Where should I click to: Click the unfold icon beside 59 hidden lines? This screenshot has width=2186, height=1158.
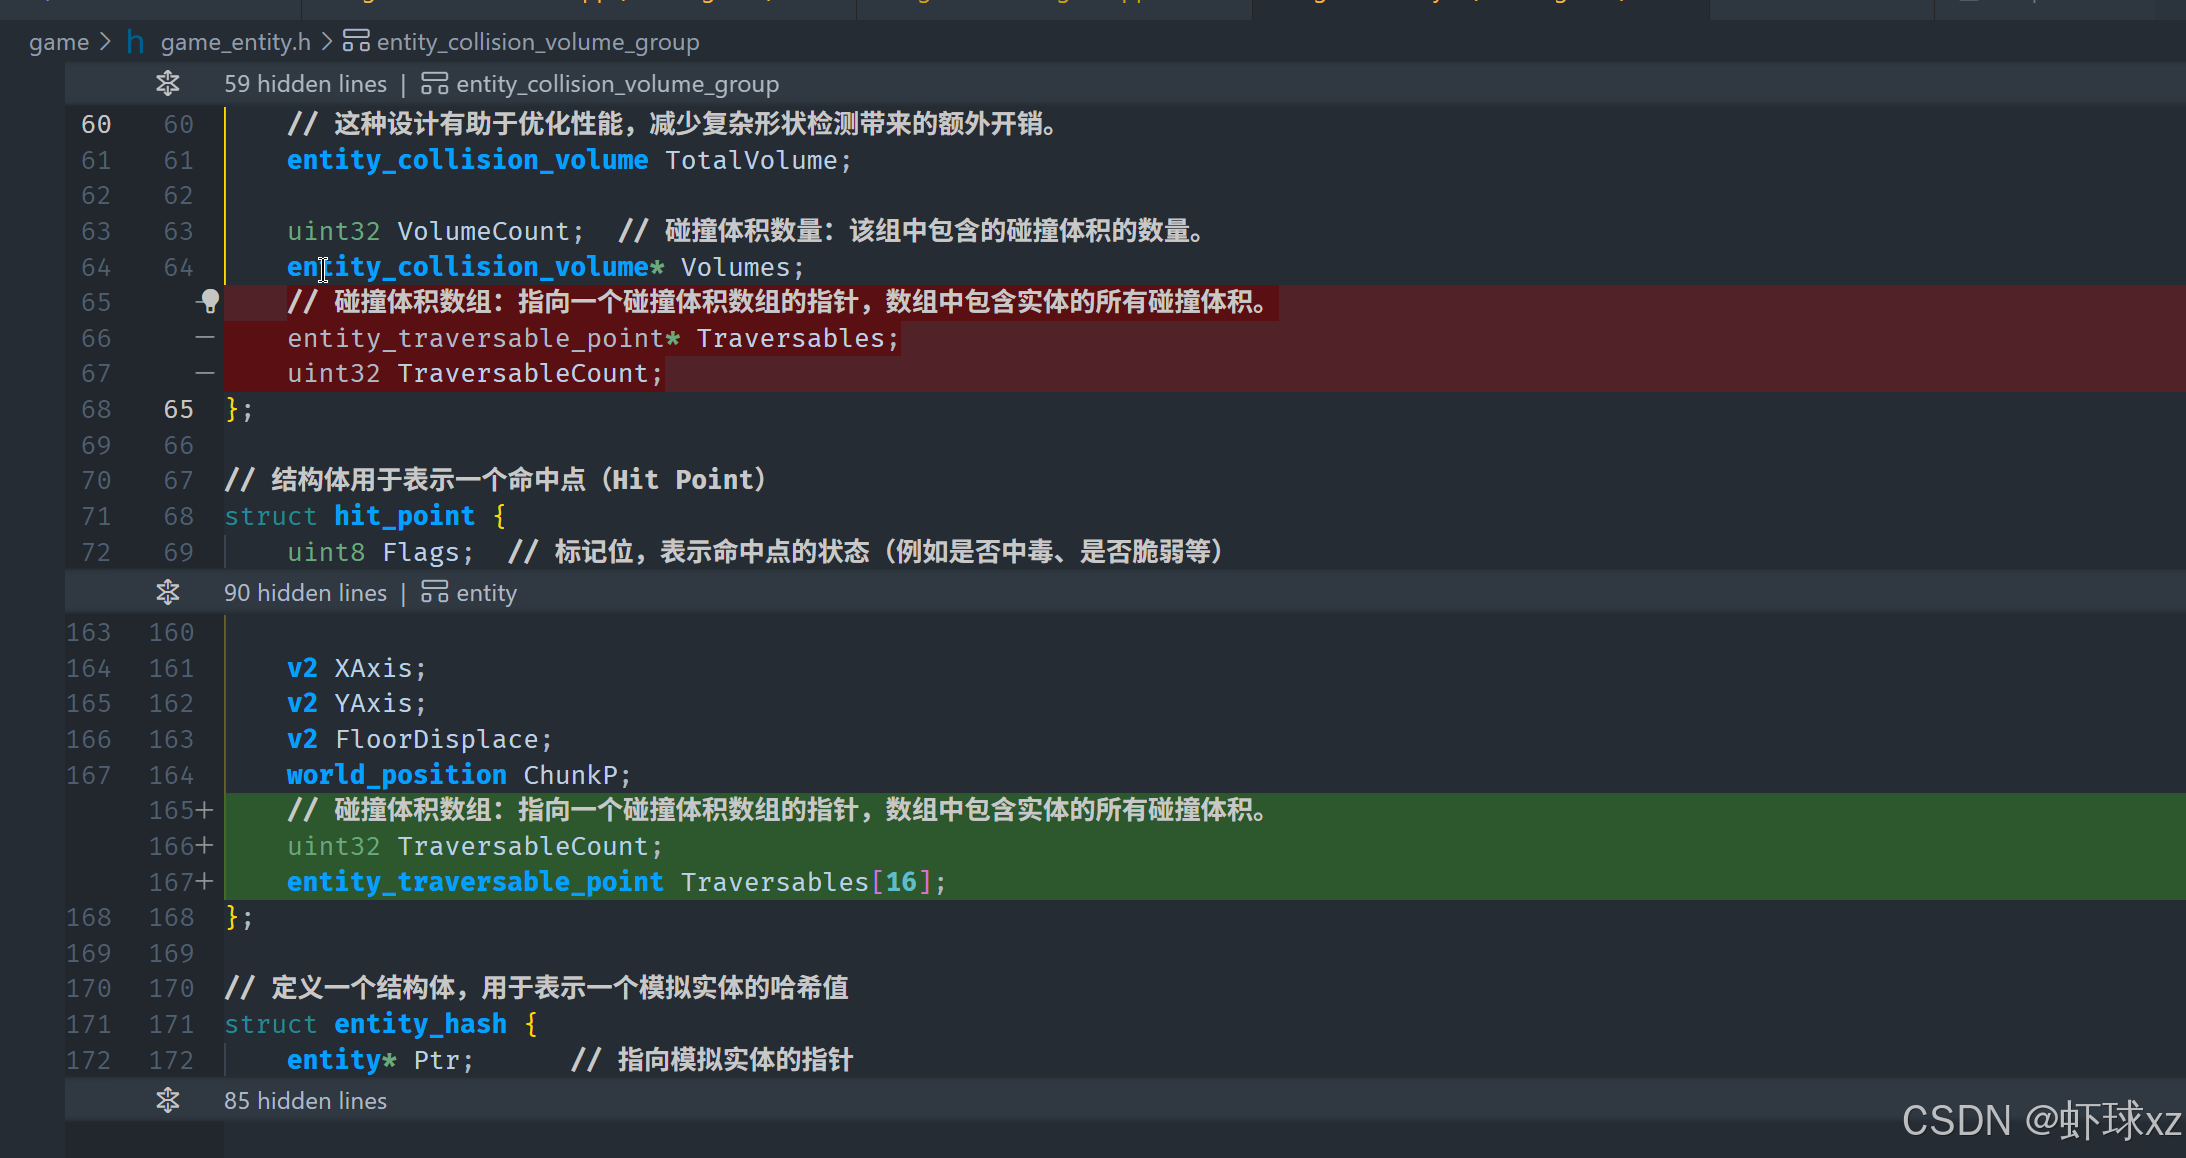tap(167, 84)
